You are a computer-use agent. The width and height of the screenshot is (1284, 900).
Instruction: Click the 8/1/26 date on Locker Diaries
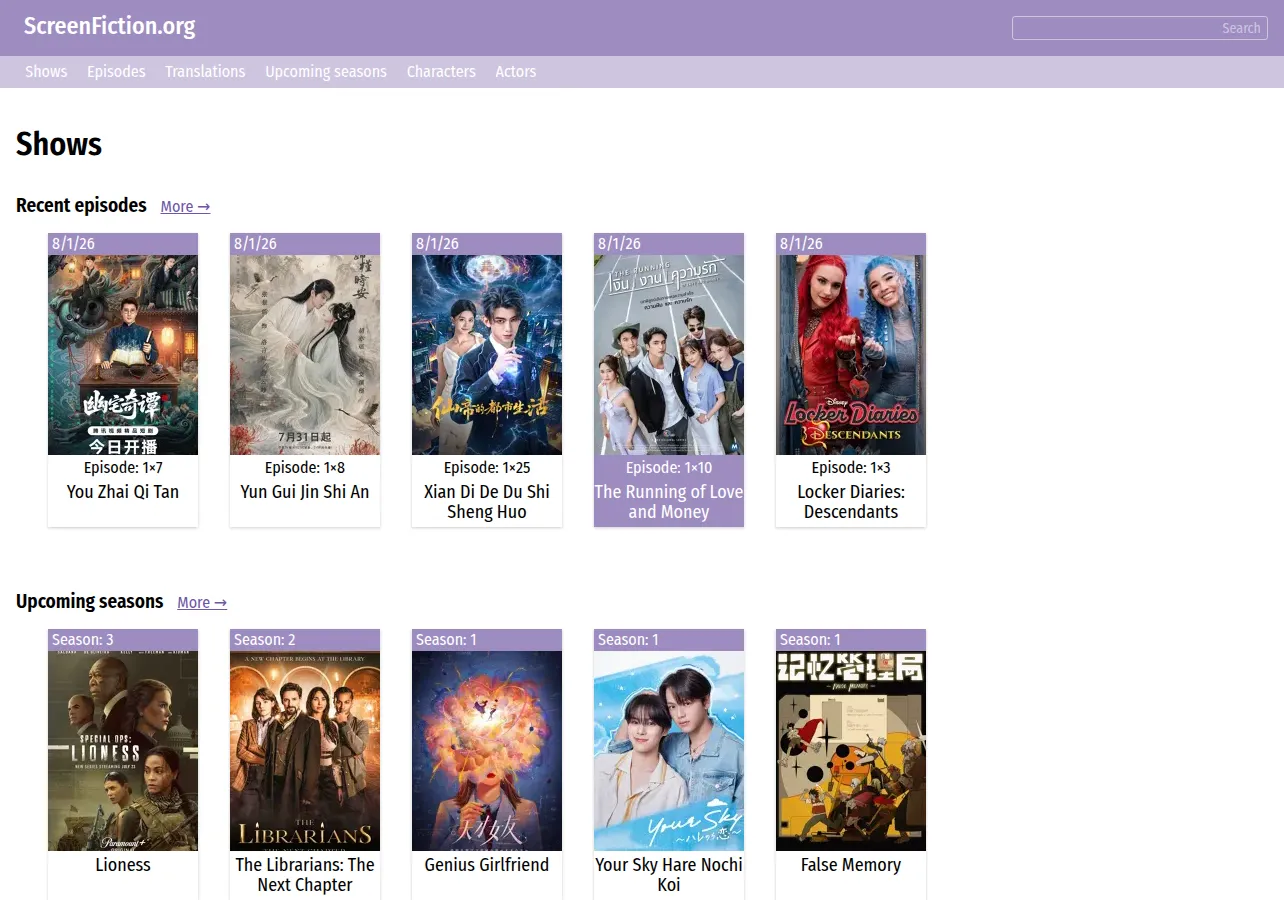pyautogui.click(x=802, y=244)
